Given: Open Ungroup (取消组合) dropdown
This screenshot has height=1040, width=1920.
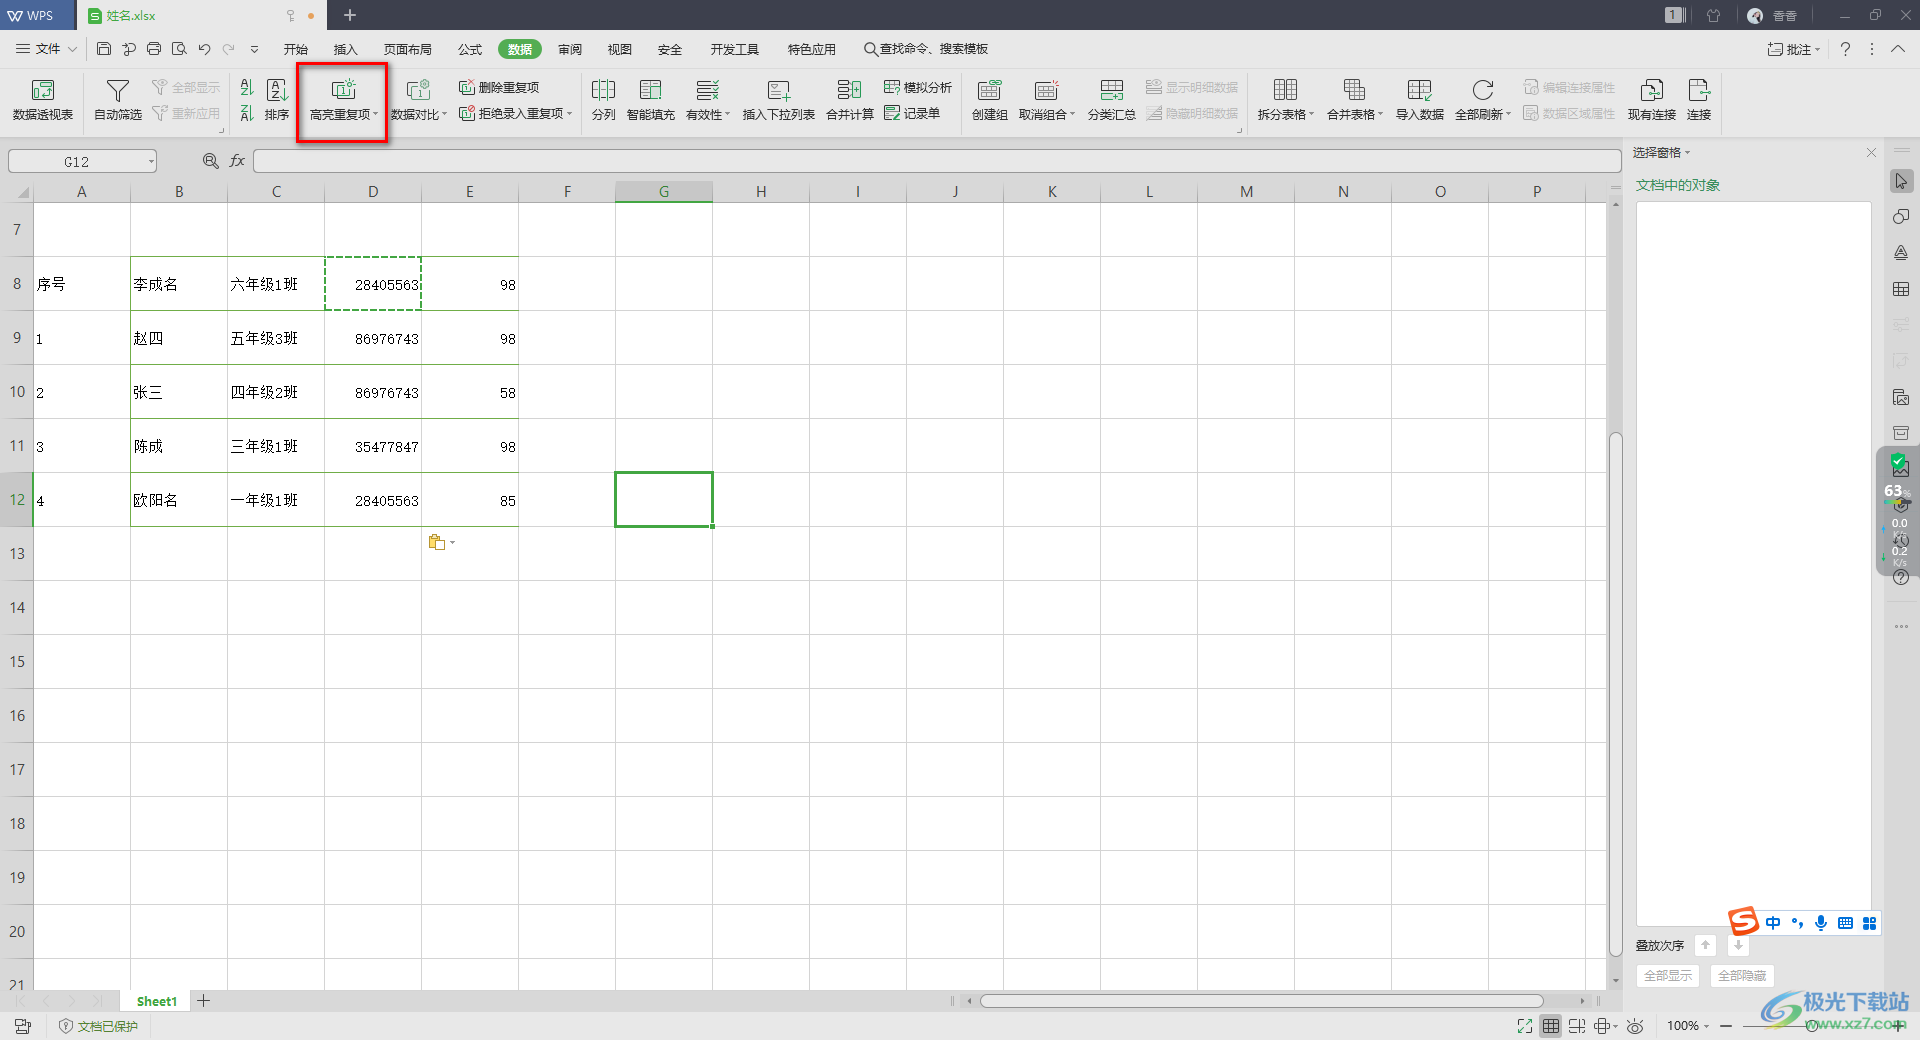Looking at the screenshot, I should (x=1047, y=100).
